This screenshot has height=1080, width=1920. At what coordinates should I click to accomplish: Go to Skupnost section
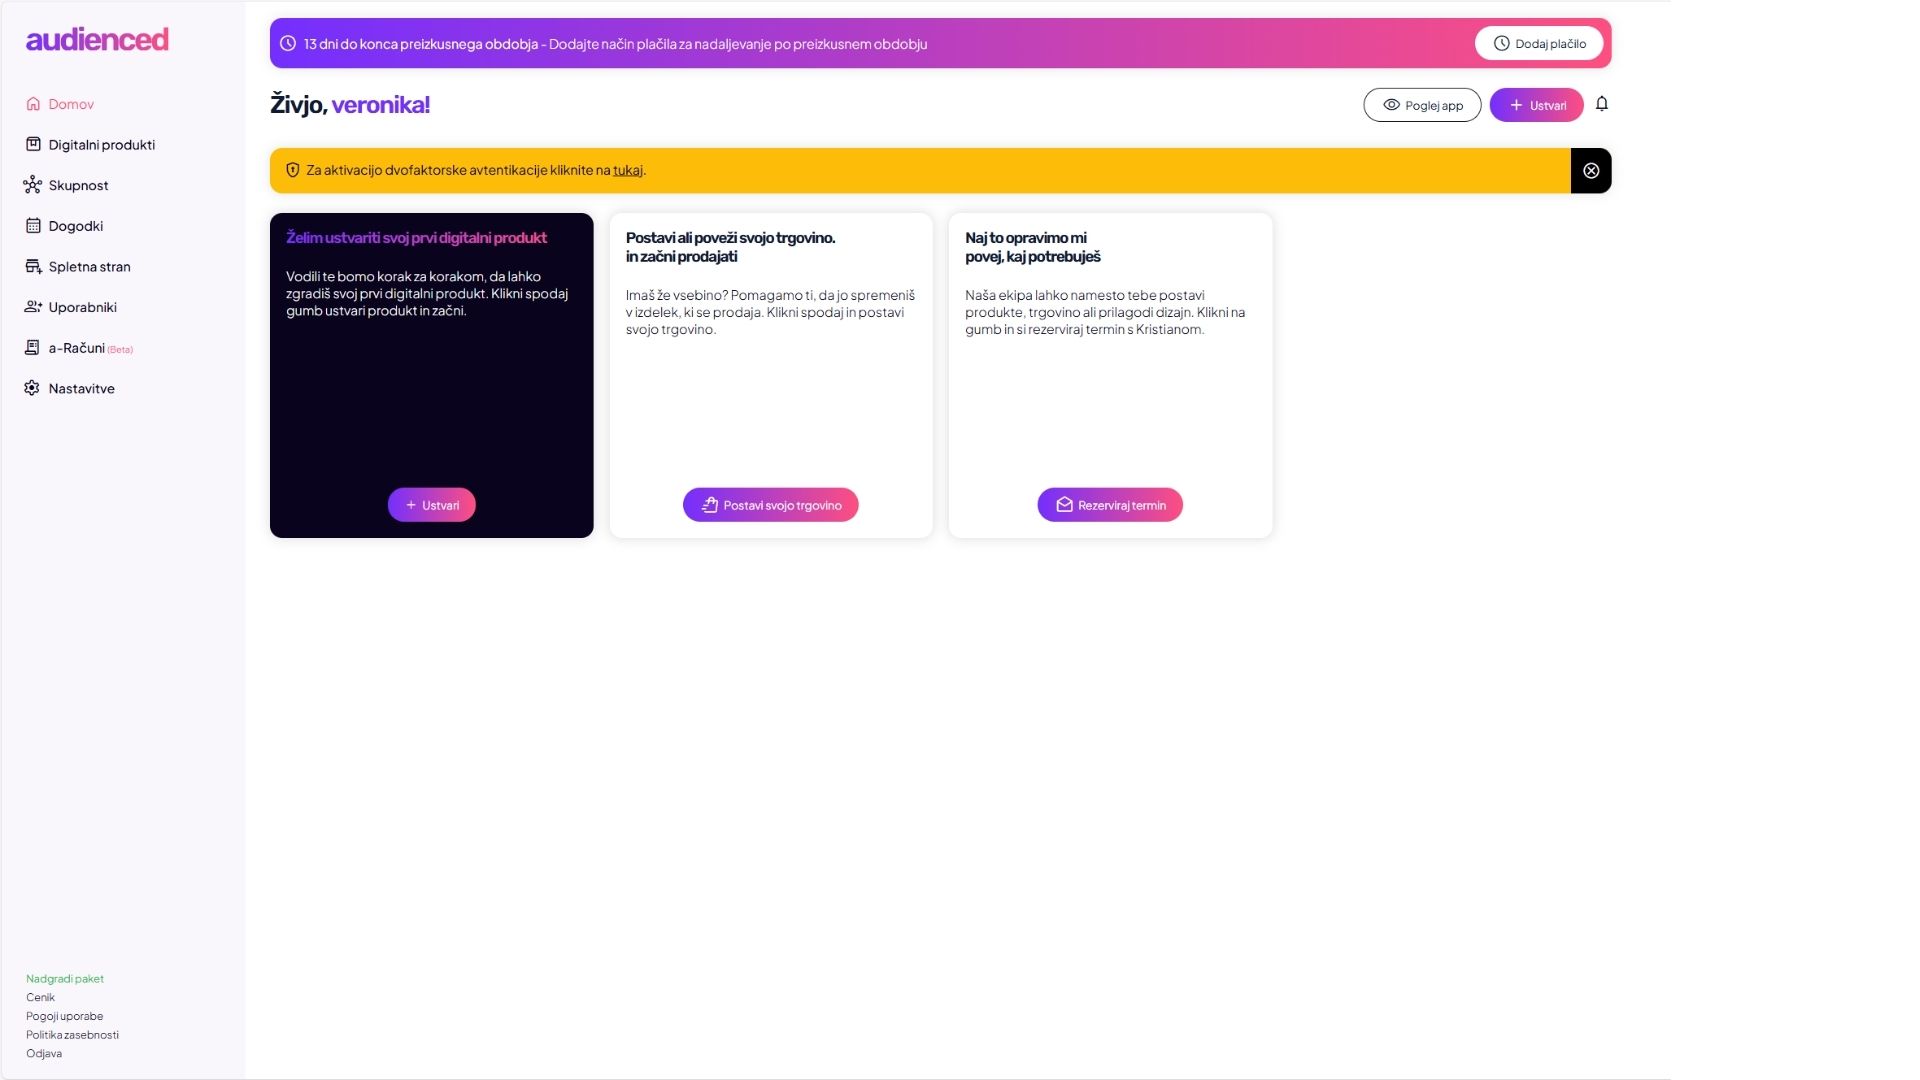(78, 186)
